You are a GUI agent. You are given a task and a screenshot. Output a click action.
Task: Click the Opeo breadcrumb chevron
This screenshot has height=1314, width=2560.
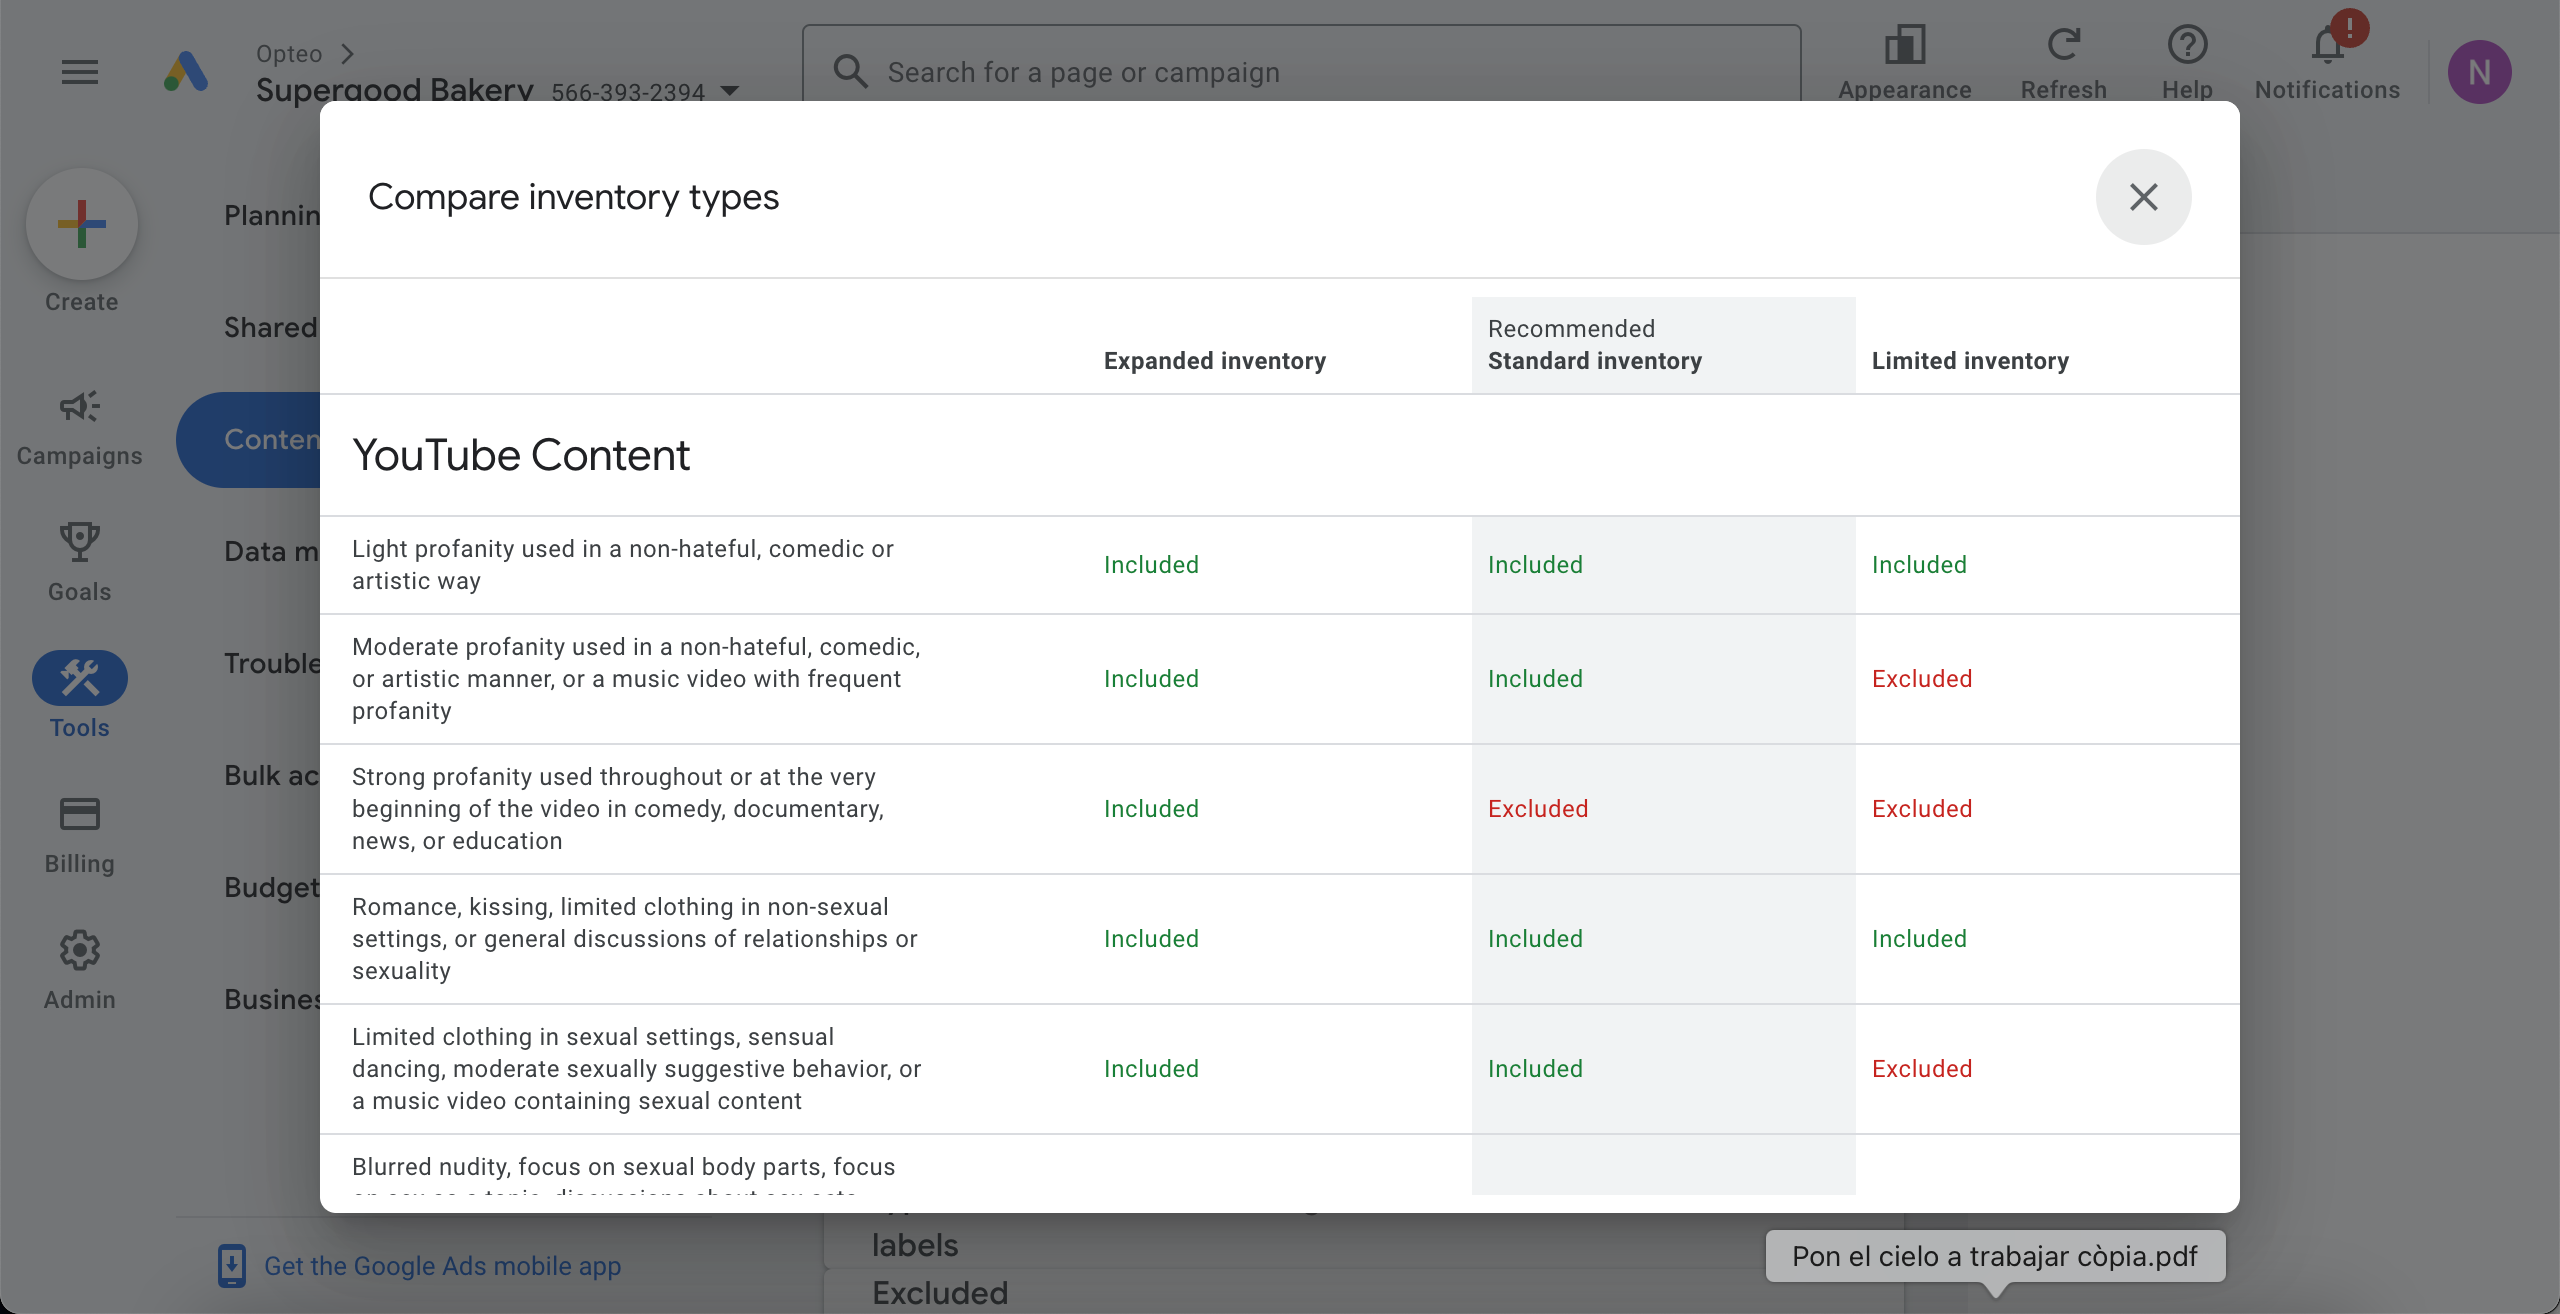[x=348, y=54]
